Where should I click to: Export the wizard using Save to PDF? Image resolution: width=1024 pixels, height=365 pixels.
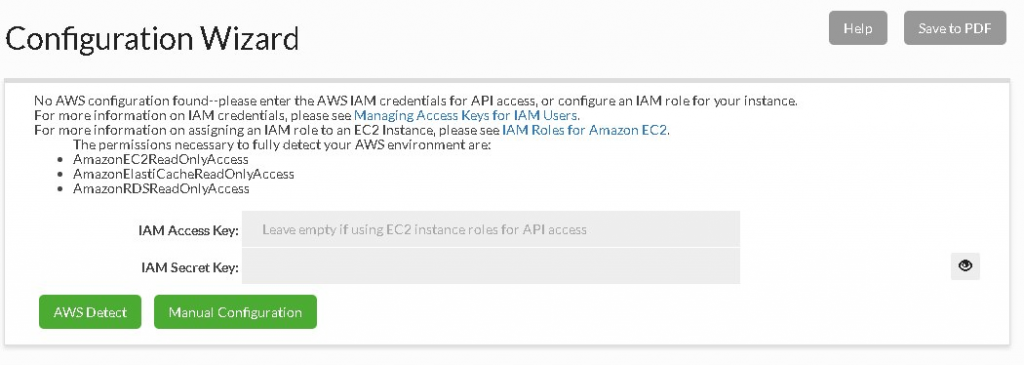pyautogui.click(x=955, y=28)
